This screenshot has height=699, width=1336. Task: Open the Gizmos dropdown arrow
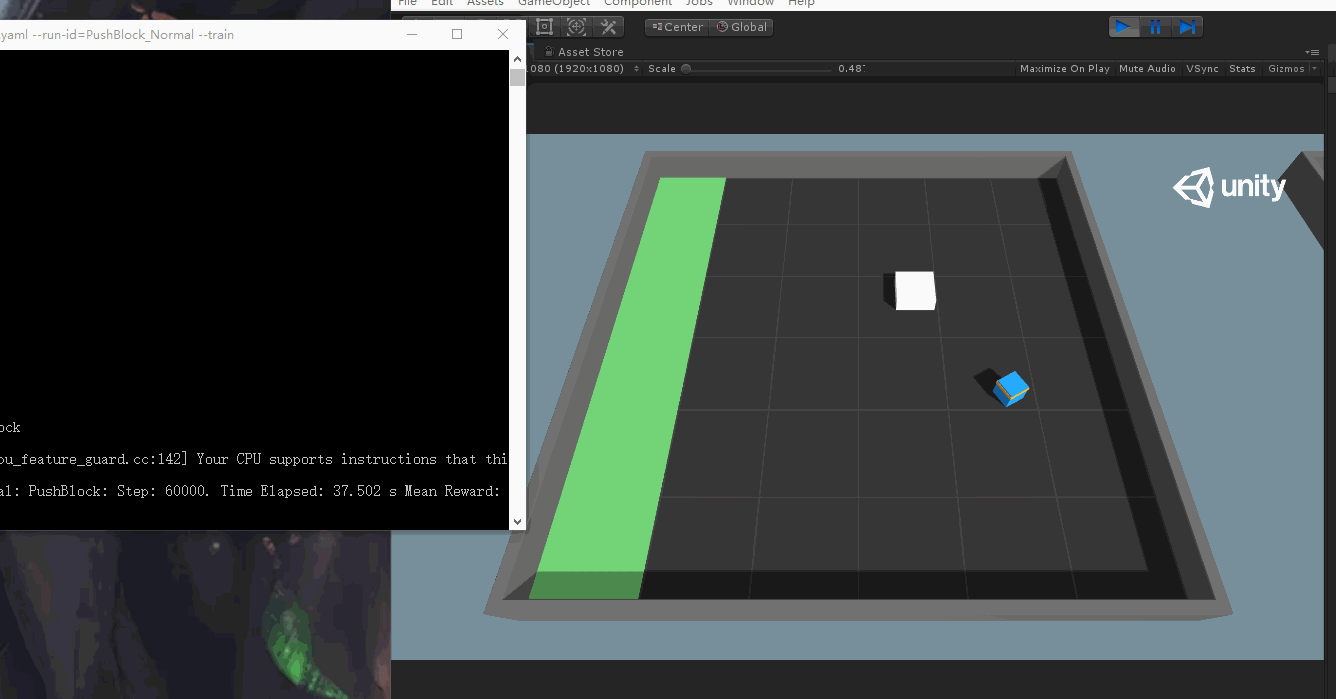click(1314, 69)
